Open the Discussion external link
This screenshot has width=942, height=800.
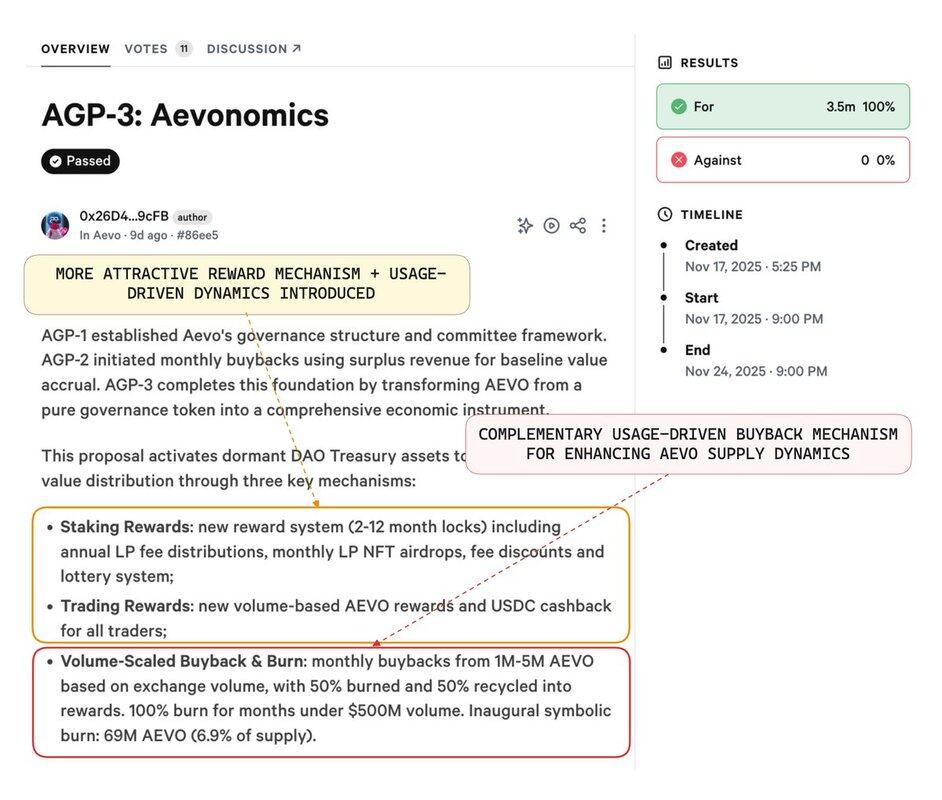(x=253, y=49)
